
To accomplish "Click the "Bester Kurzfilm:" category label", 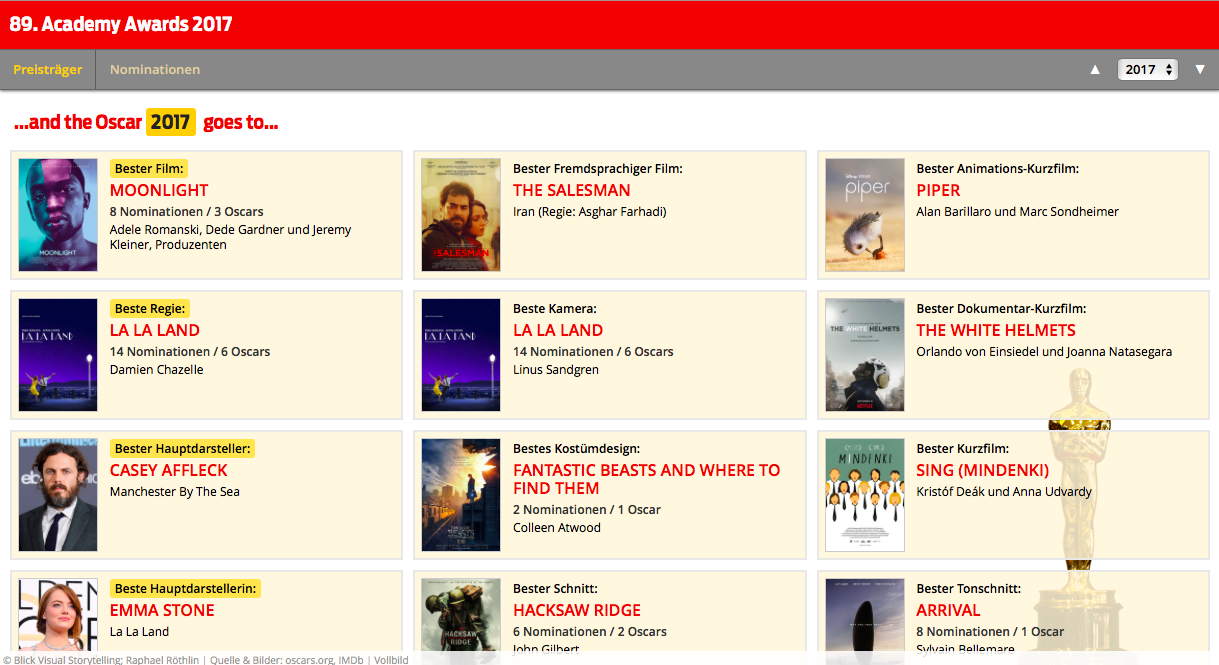I will pyautogui.click(x=963, y=449).
